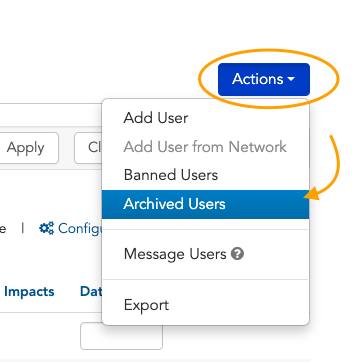
Task: Collapse the menu using the blue Actions button
Action: [264, 79]
